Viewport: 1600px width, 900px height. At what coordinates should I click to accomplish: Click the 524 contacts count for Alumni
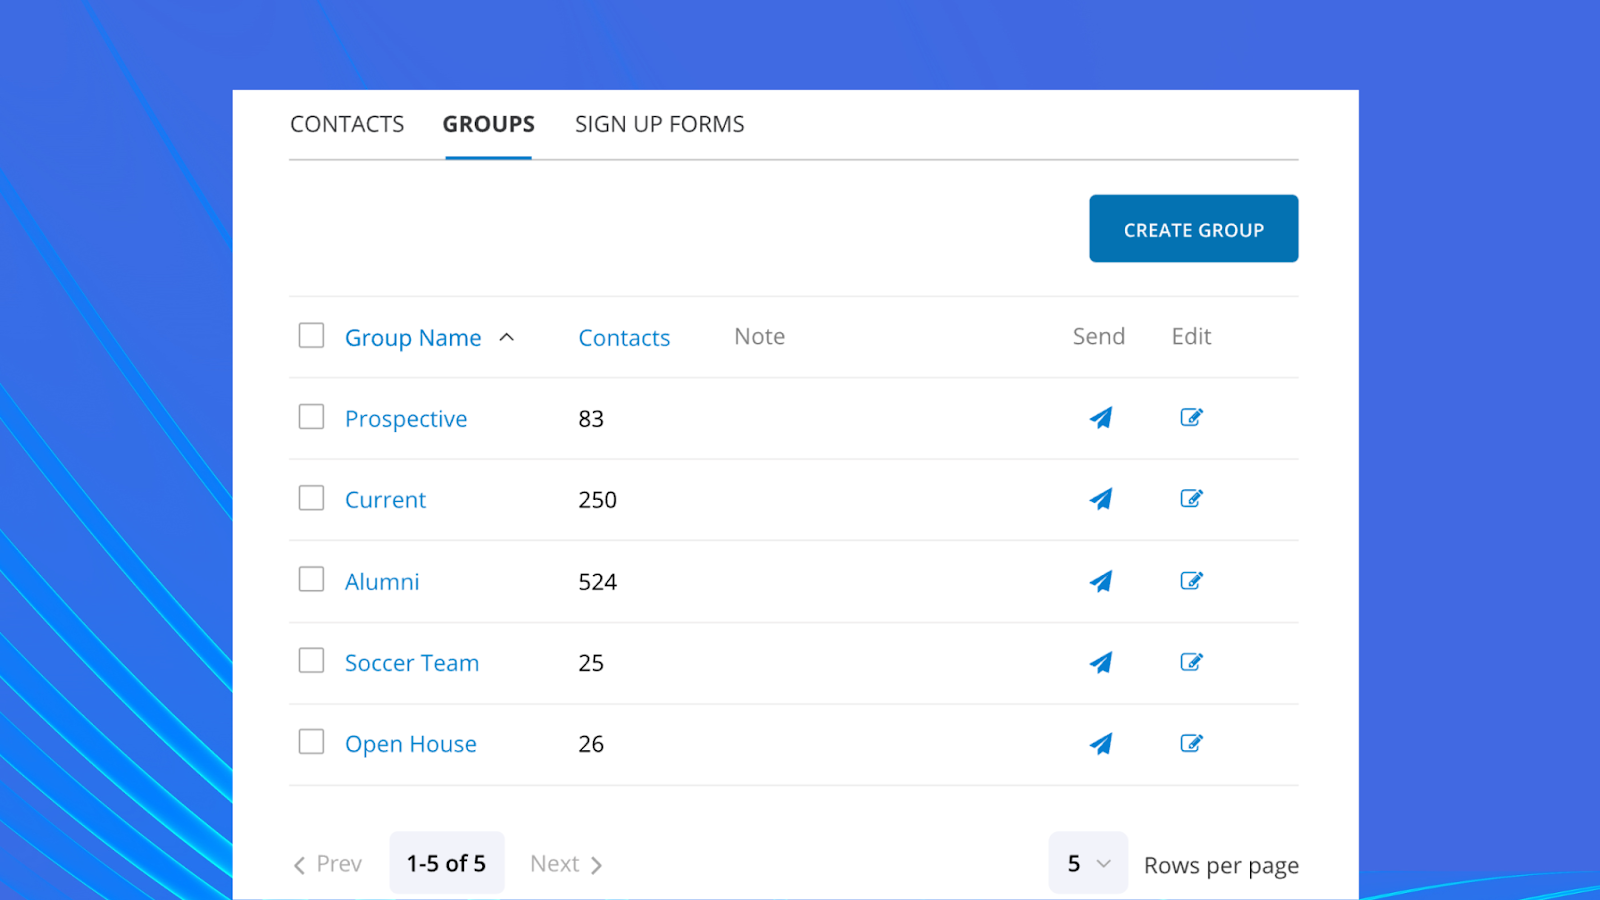pyautogui.click(x=597, y=582)
